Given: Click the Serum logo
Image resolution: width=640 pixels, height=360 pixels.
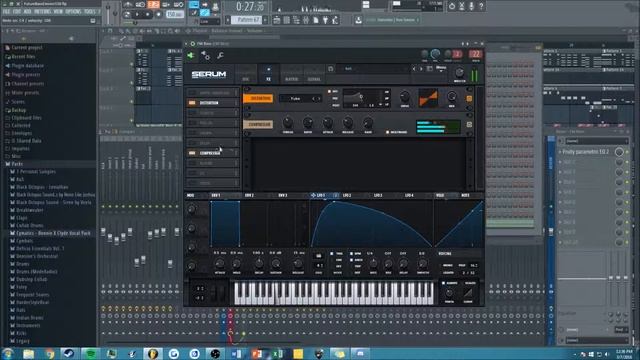Looking at the screenshot, I should [209, 74].
